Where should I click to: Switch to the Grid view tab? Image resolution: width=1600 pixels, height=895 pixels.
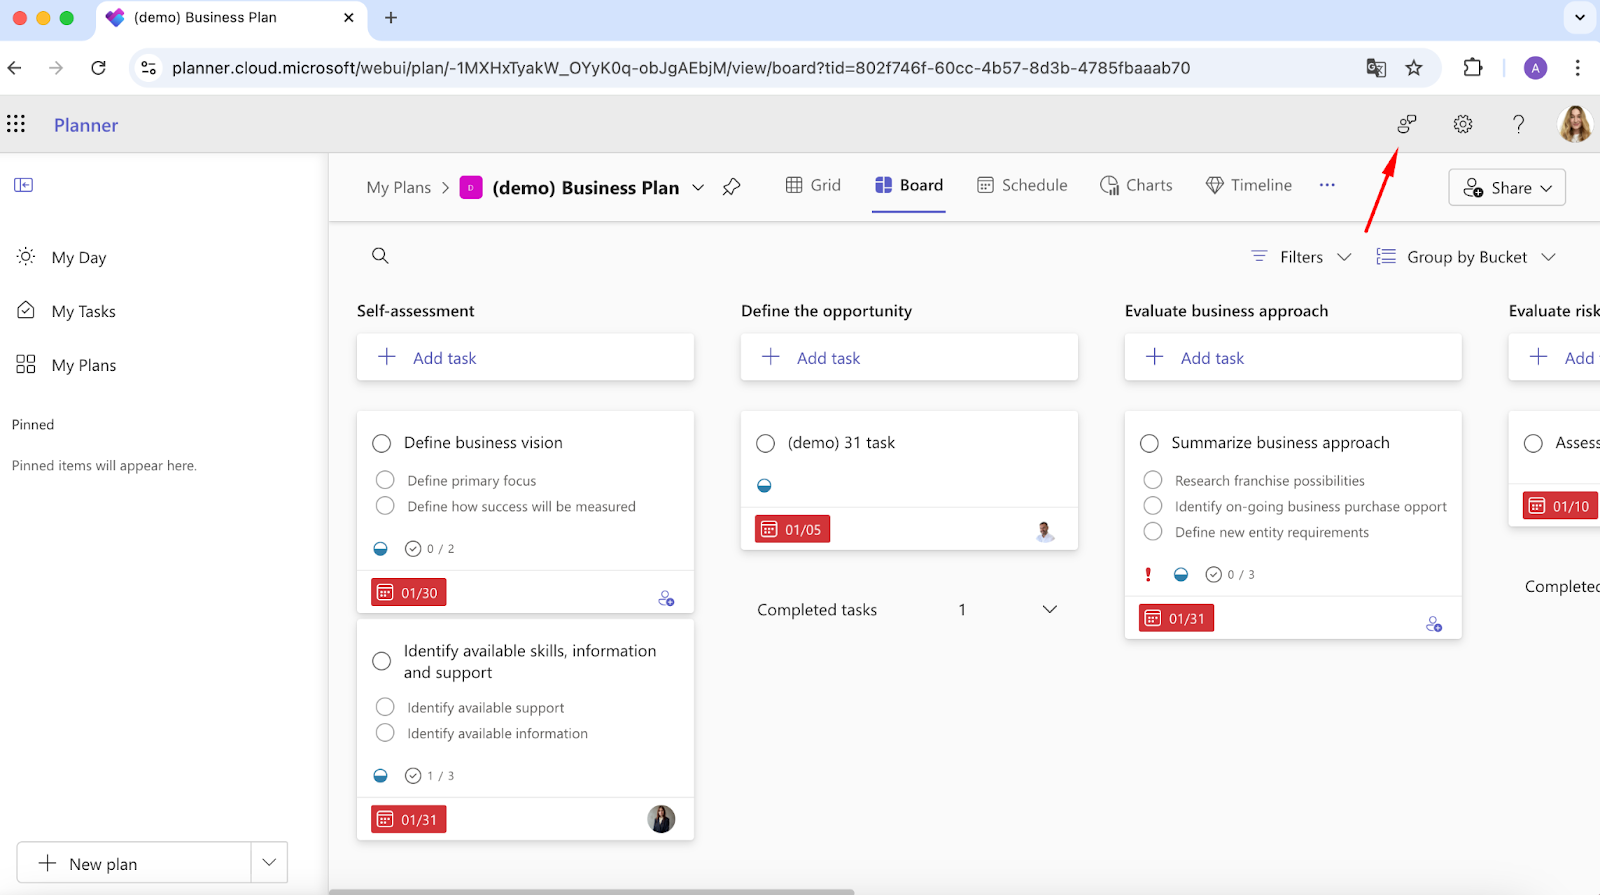pos(813,185)
